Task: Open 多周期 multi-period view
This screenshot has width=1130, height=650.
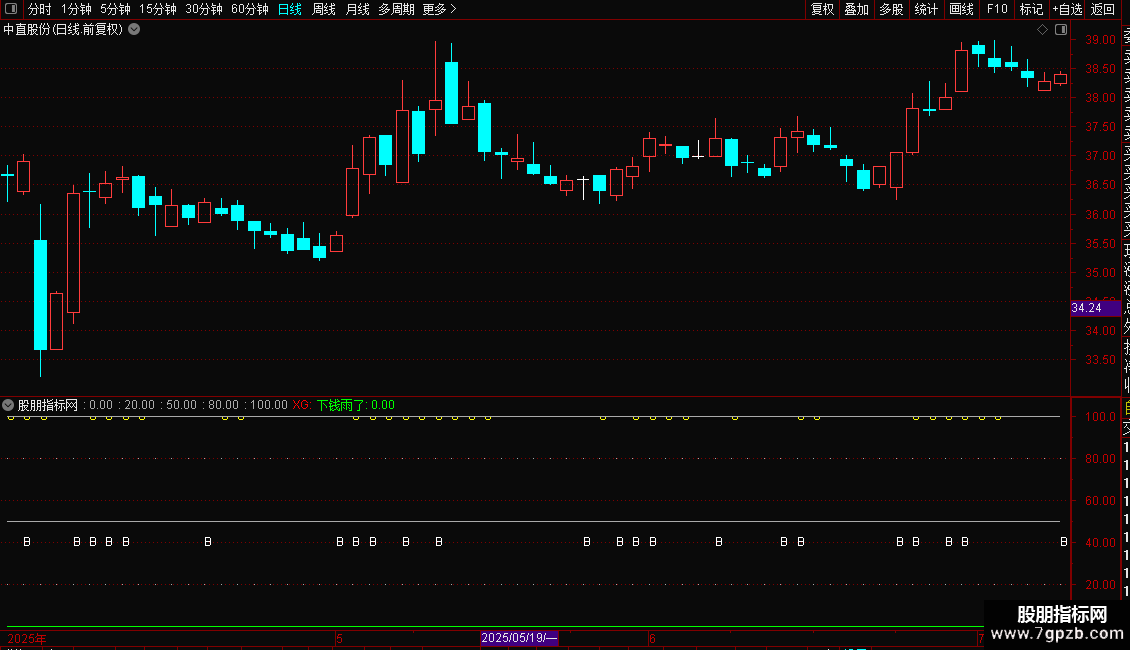Action: pyautogui.click(x=396, y=9)
